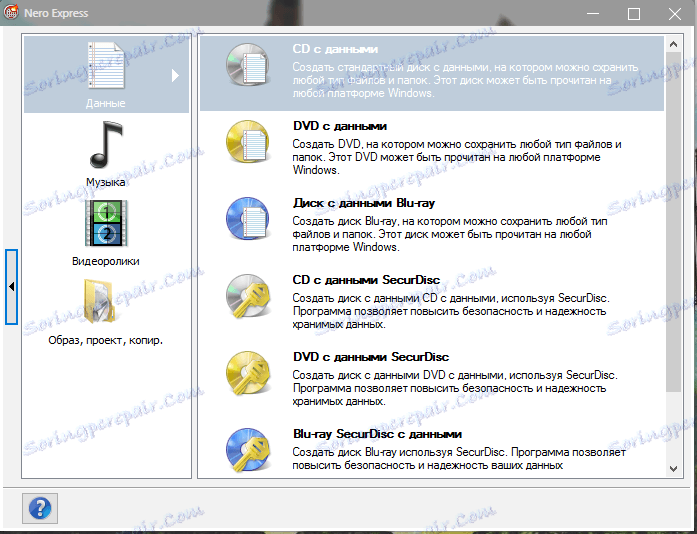Switch to the Видеоролики category label
The image size is (697, 534).
[106, 261]
